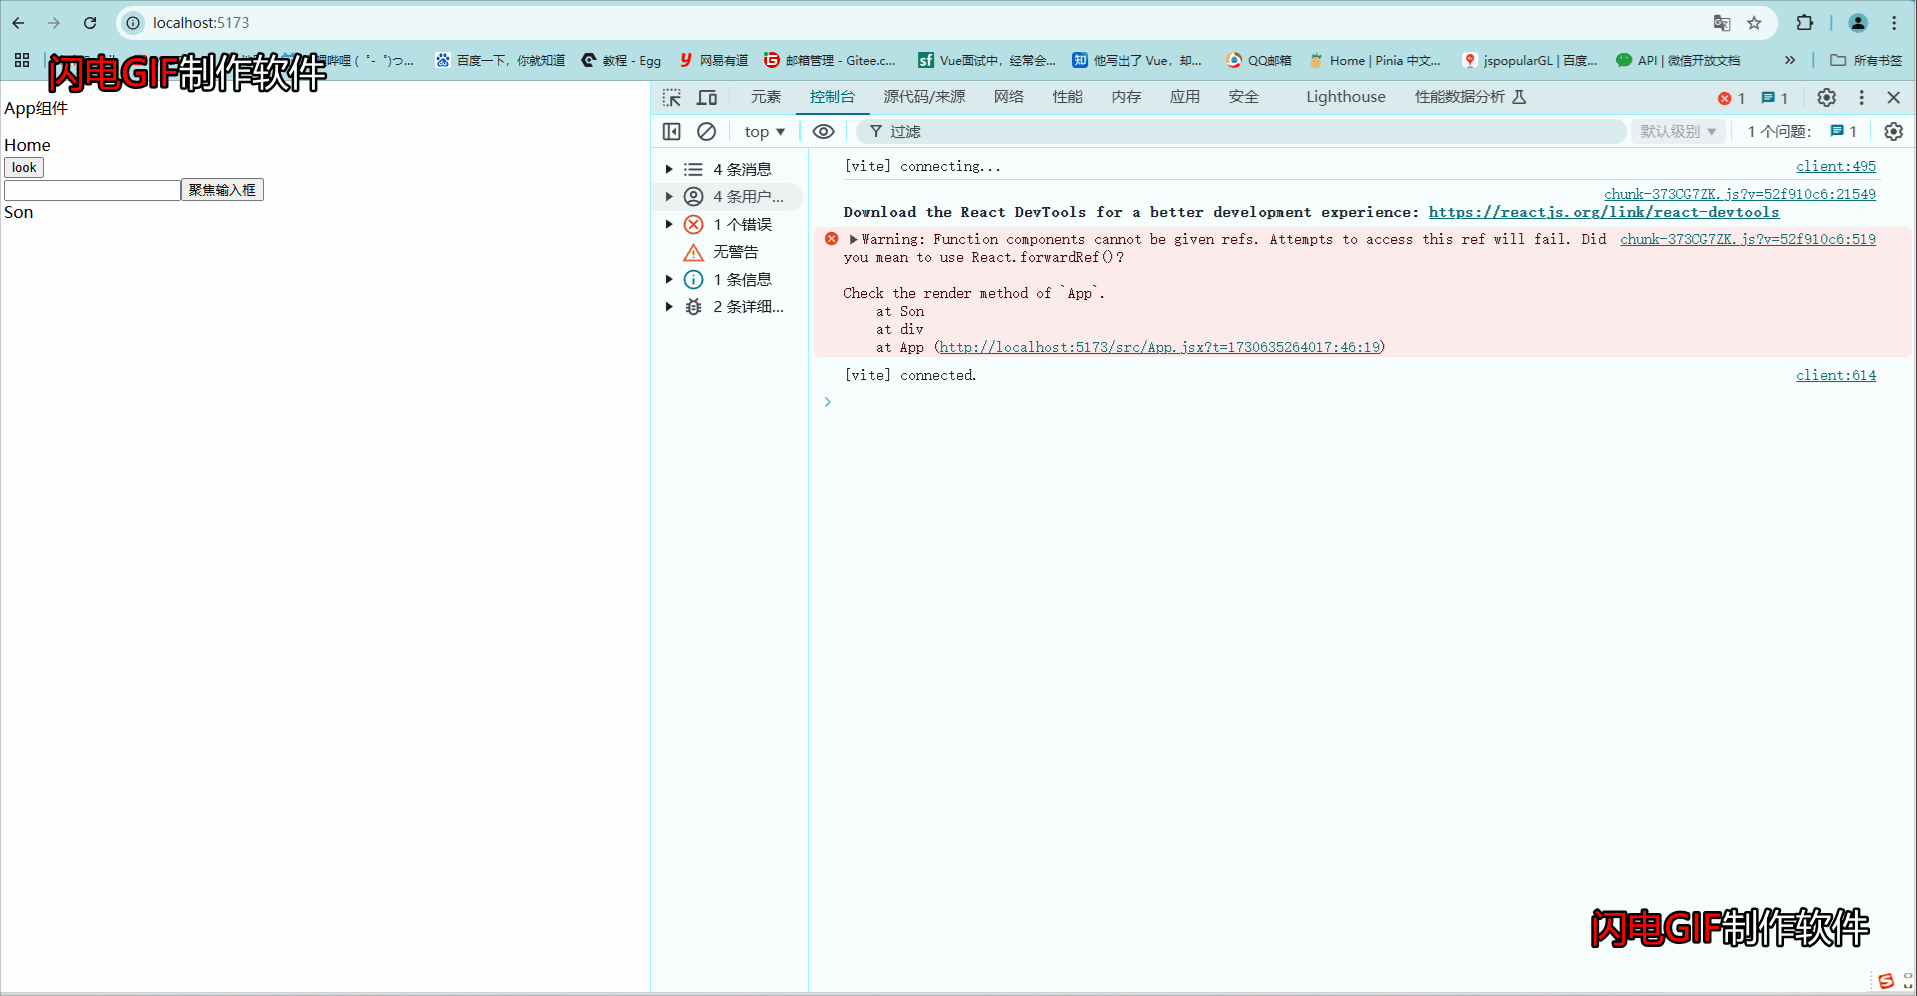Open the chunk js:519 source link

tap(1748, 239)
